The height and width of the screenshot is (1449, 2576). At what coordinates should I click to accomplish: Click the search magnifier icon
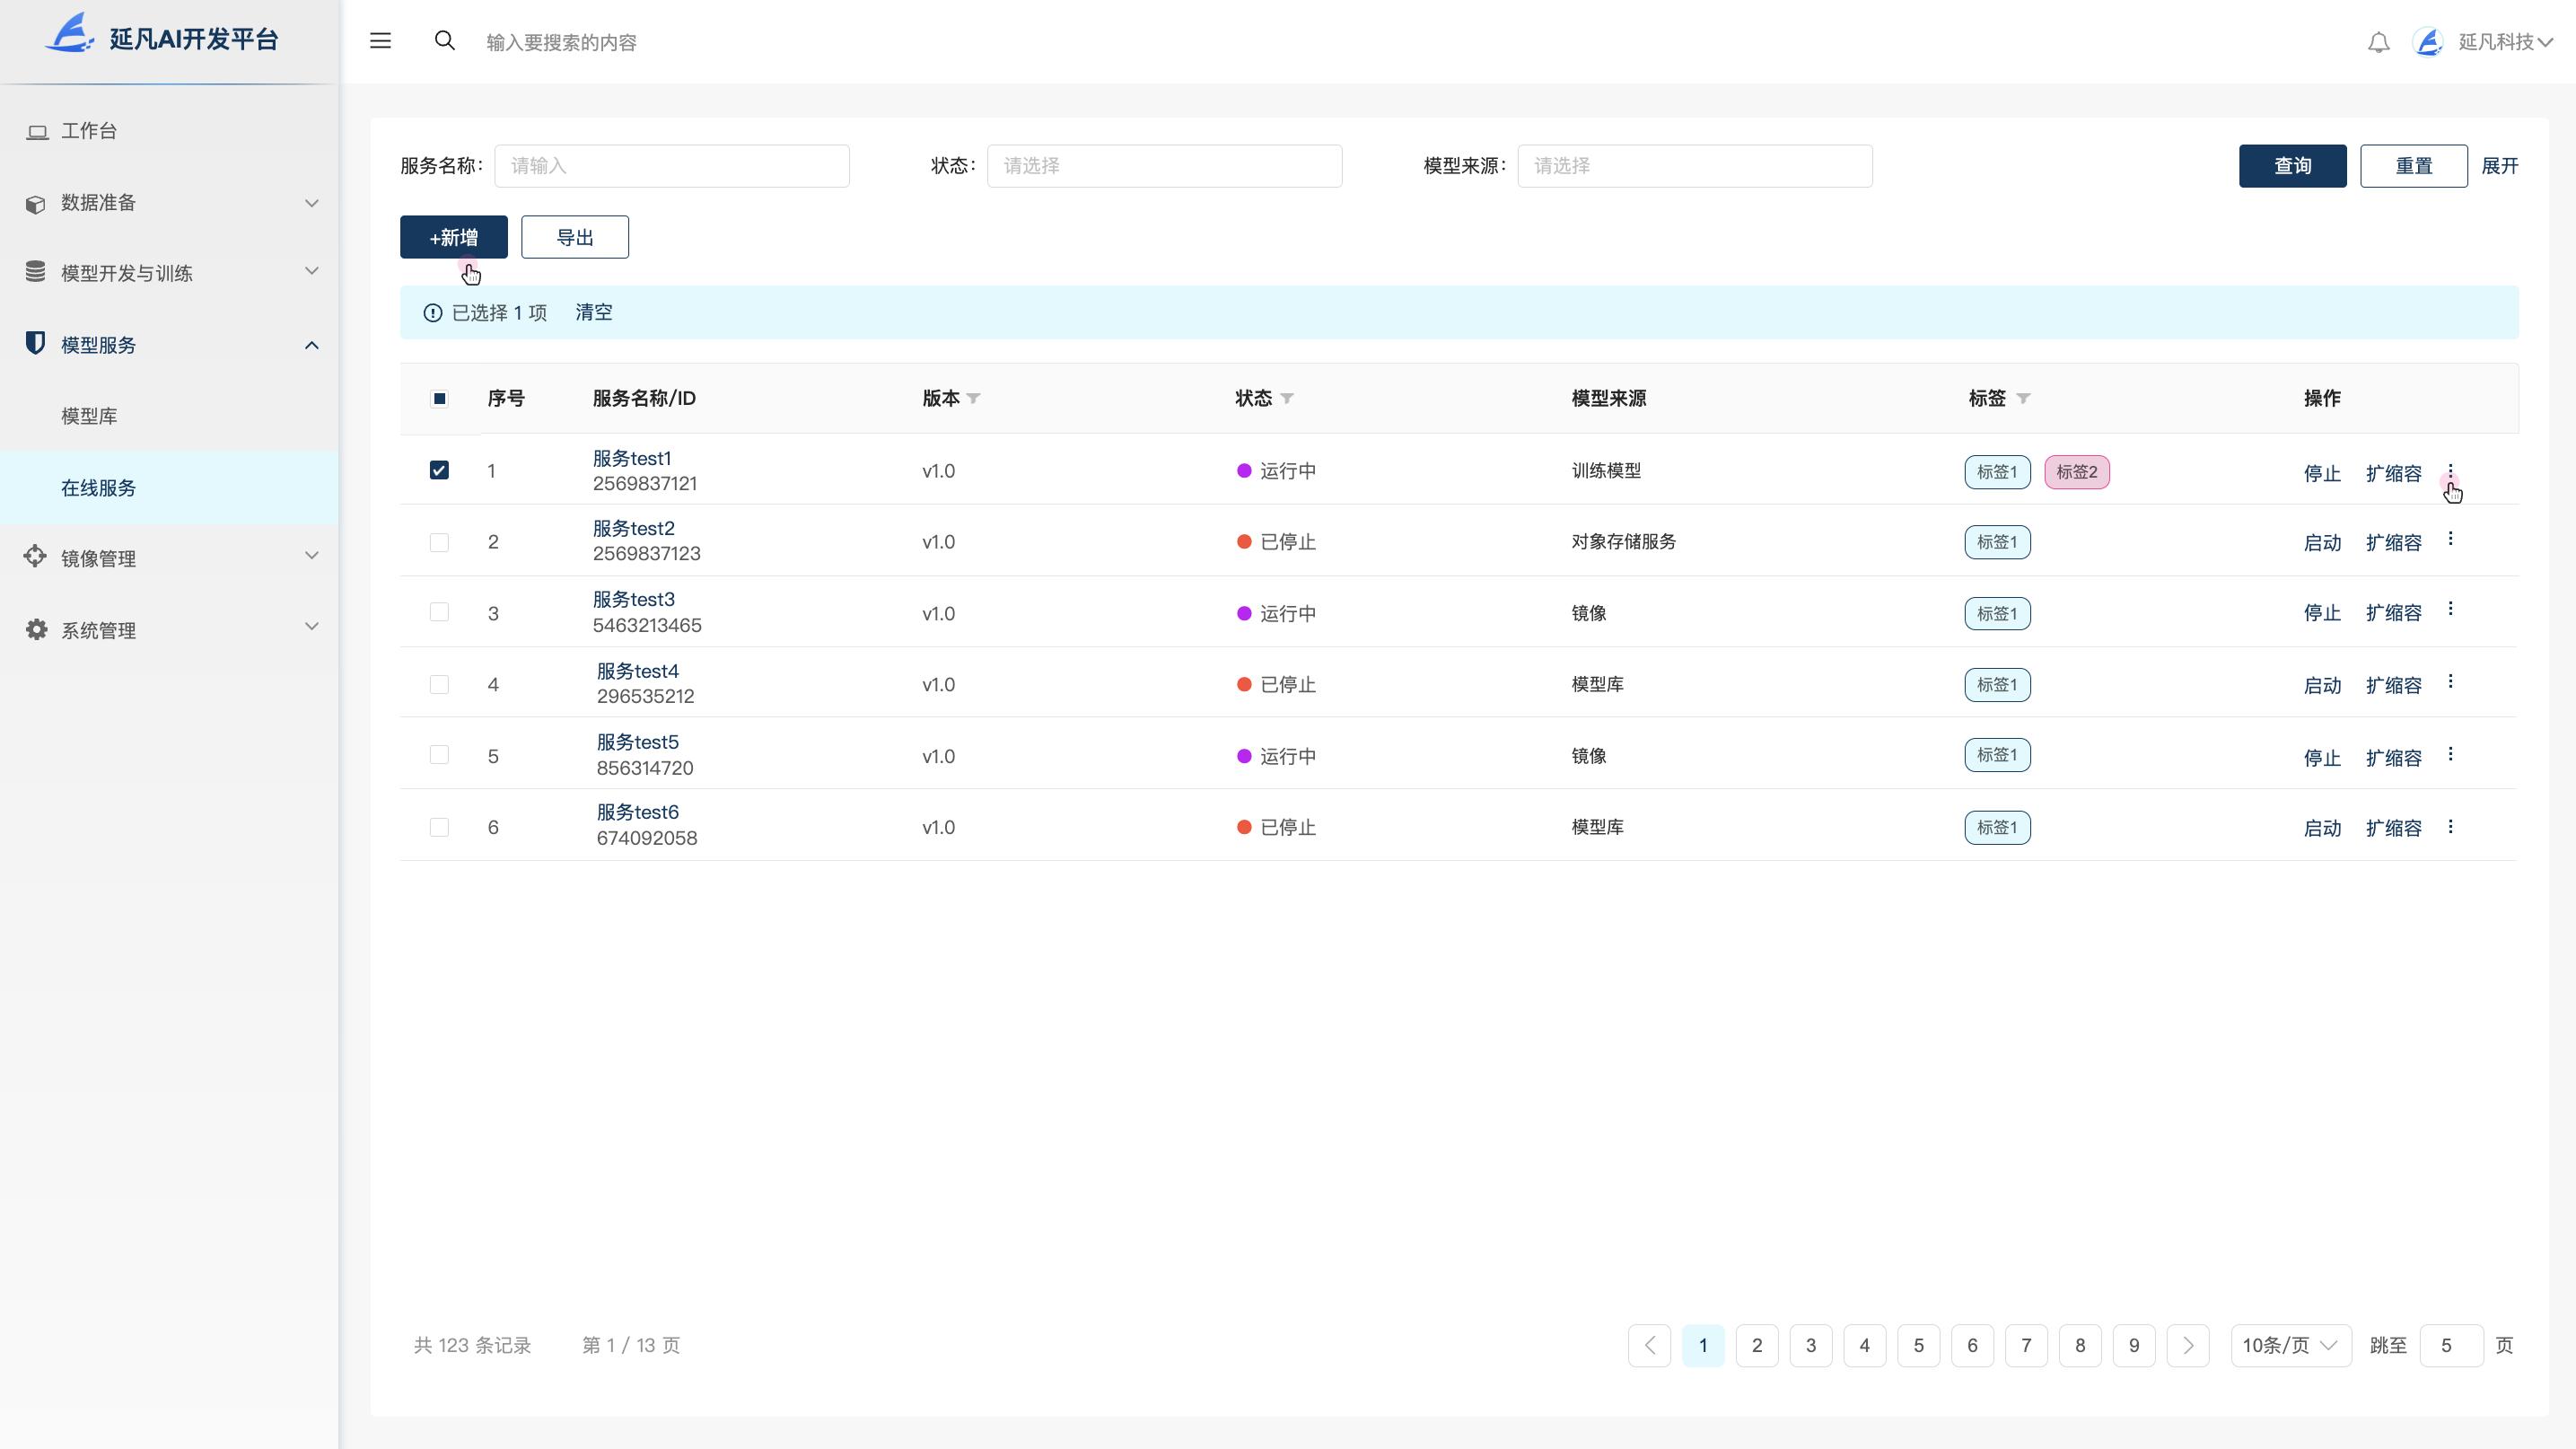click(445, 40)
